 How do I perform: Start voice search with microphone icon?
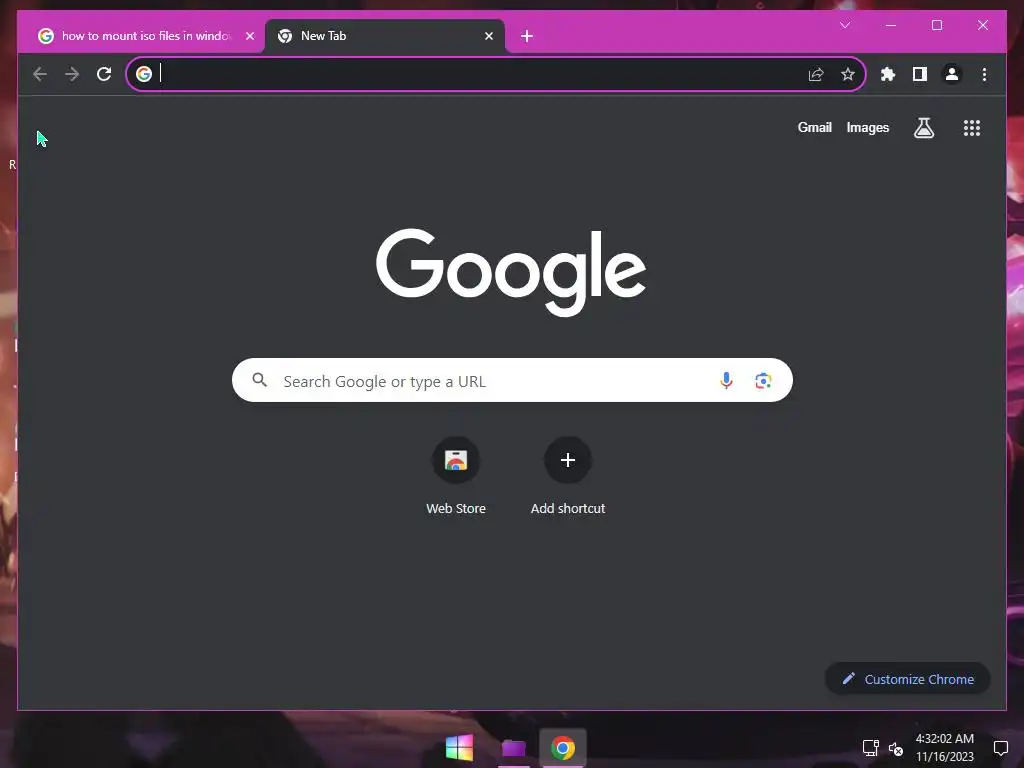coord(726,381)
